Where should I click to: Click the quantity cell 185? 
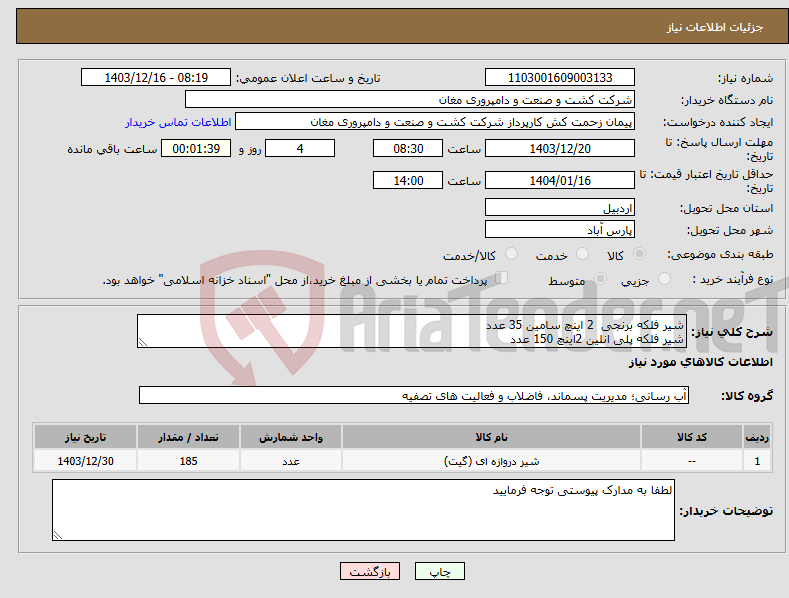click(x=188, y=461)
